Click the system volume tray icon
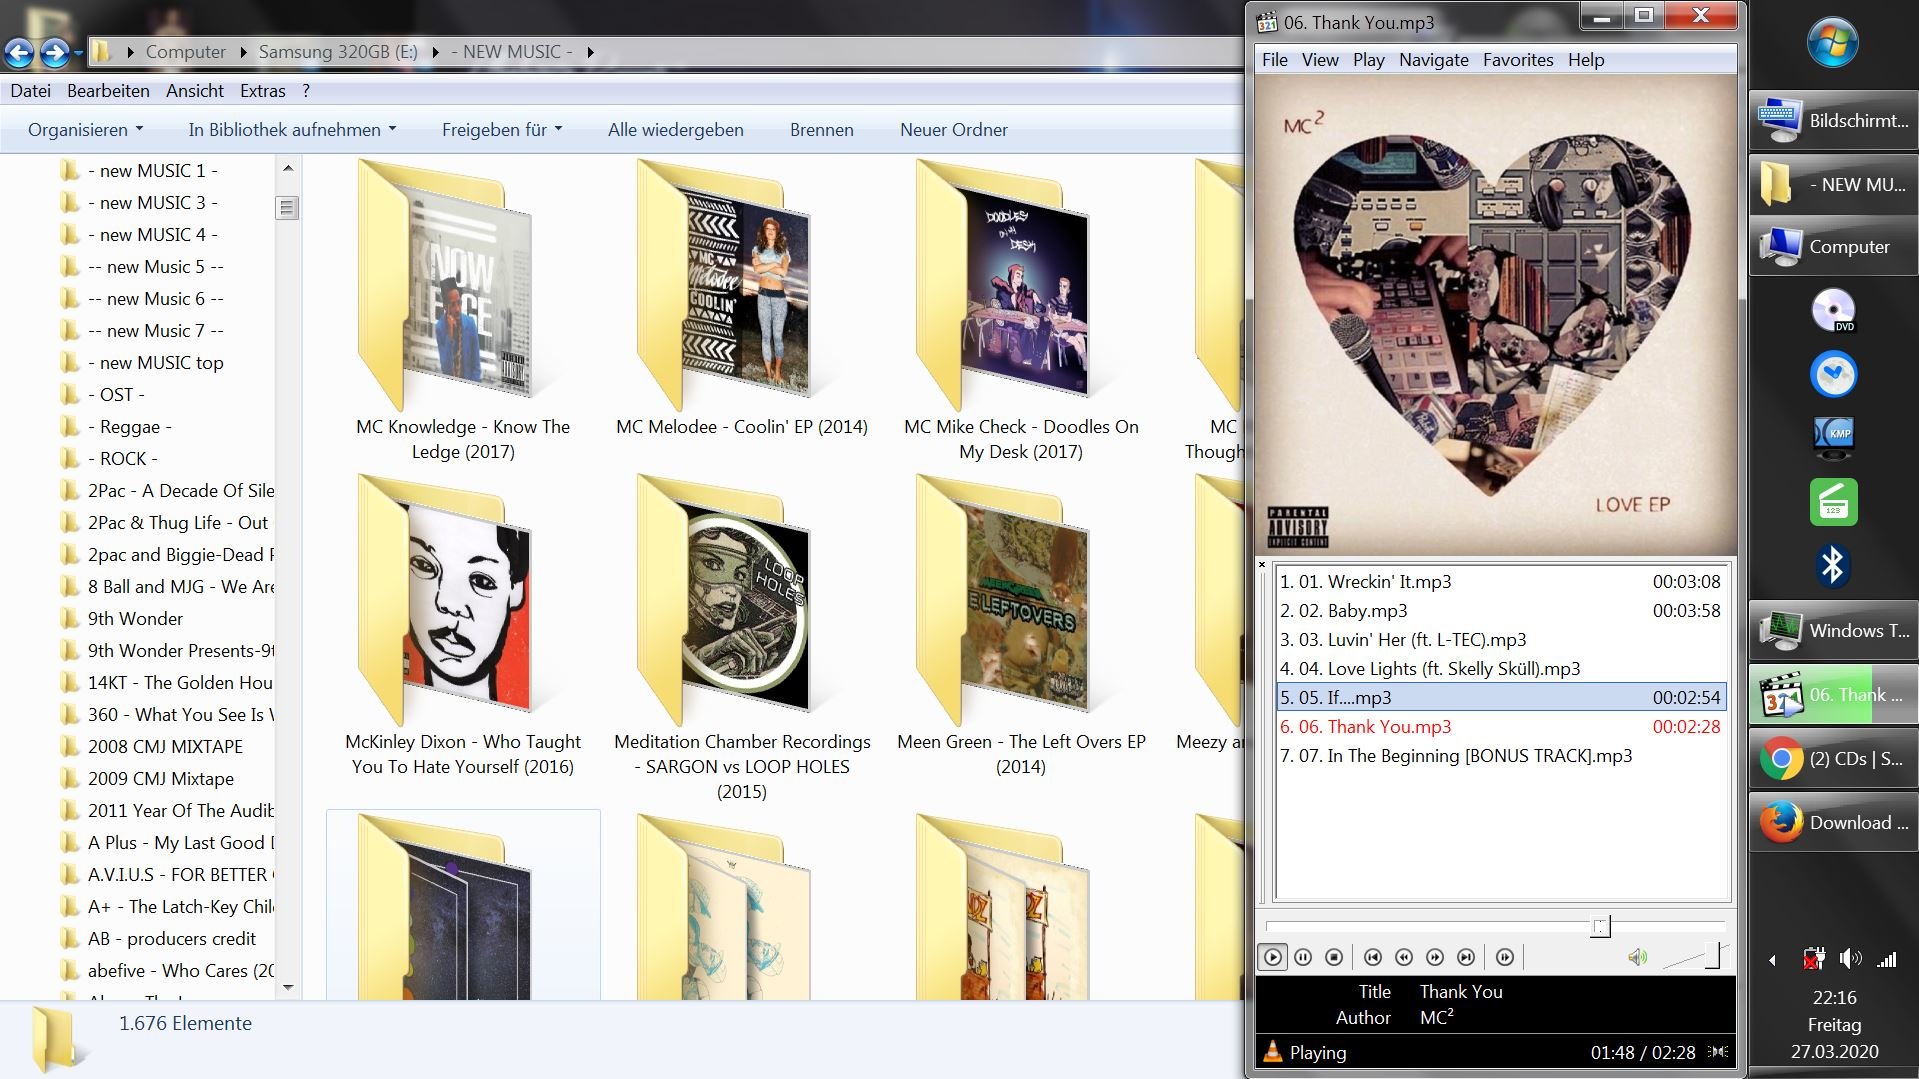 pos(1850,958)
